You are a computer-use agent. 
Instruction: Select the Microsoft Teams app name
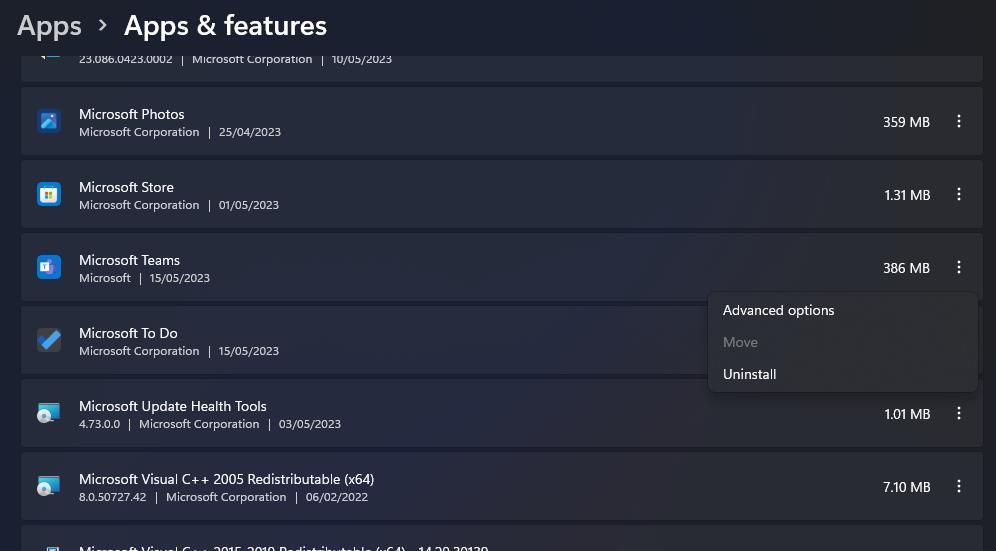pos(130,261)
